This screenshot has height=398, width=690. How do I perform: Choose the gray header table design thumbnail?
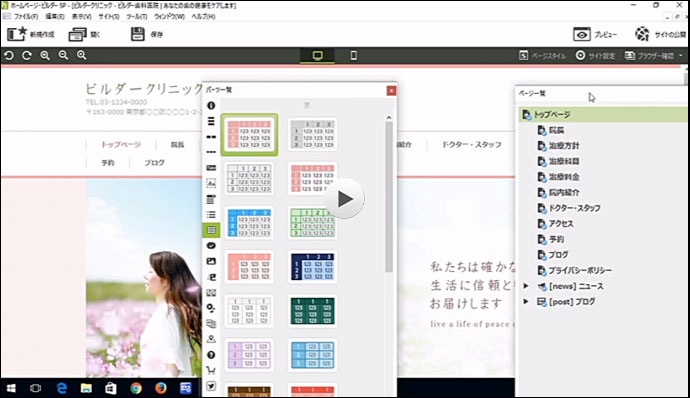coord(312,134)
